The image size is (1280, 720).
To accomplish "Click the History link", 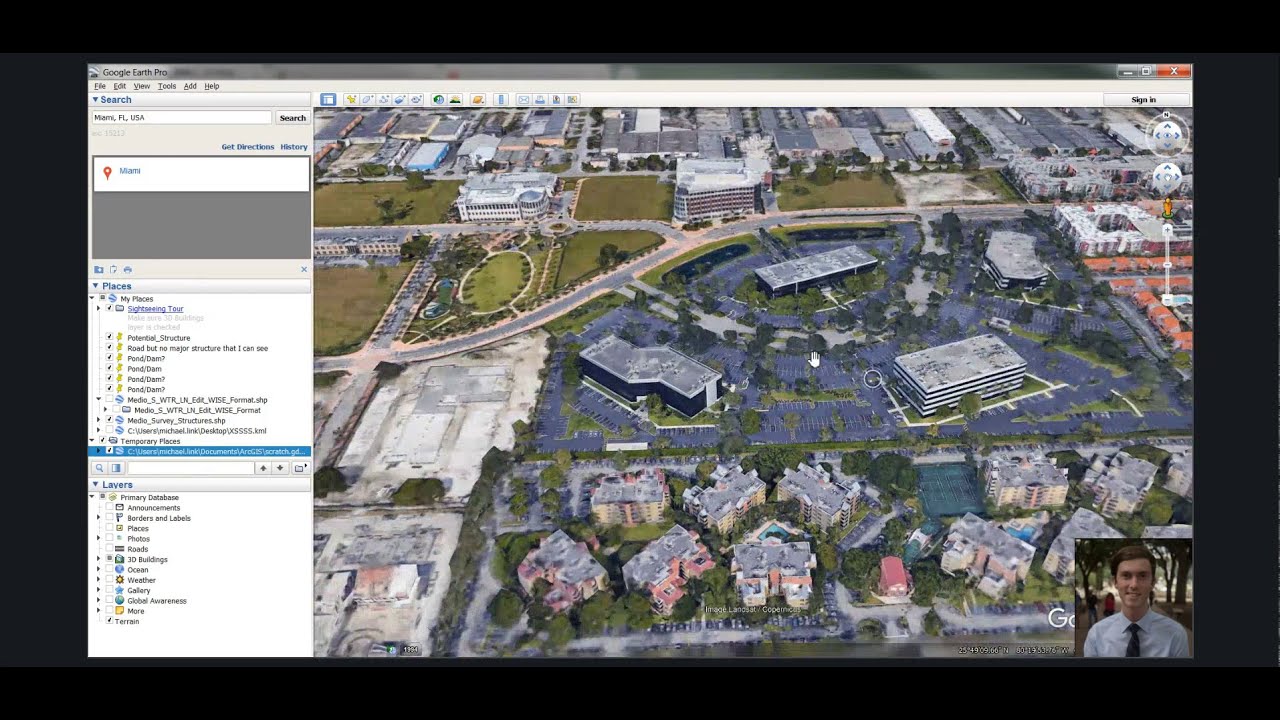I will tap(294, 147).
